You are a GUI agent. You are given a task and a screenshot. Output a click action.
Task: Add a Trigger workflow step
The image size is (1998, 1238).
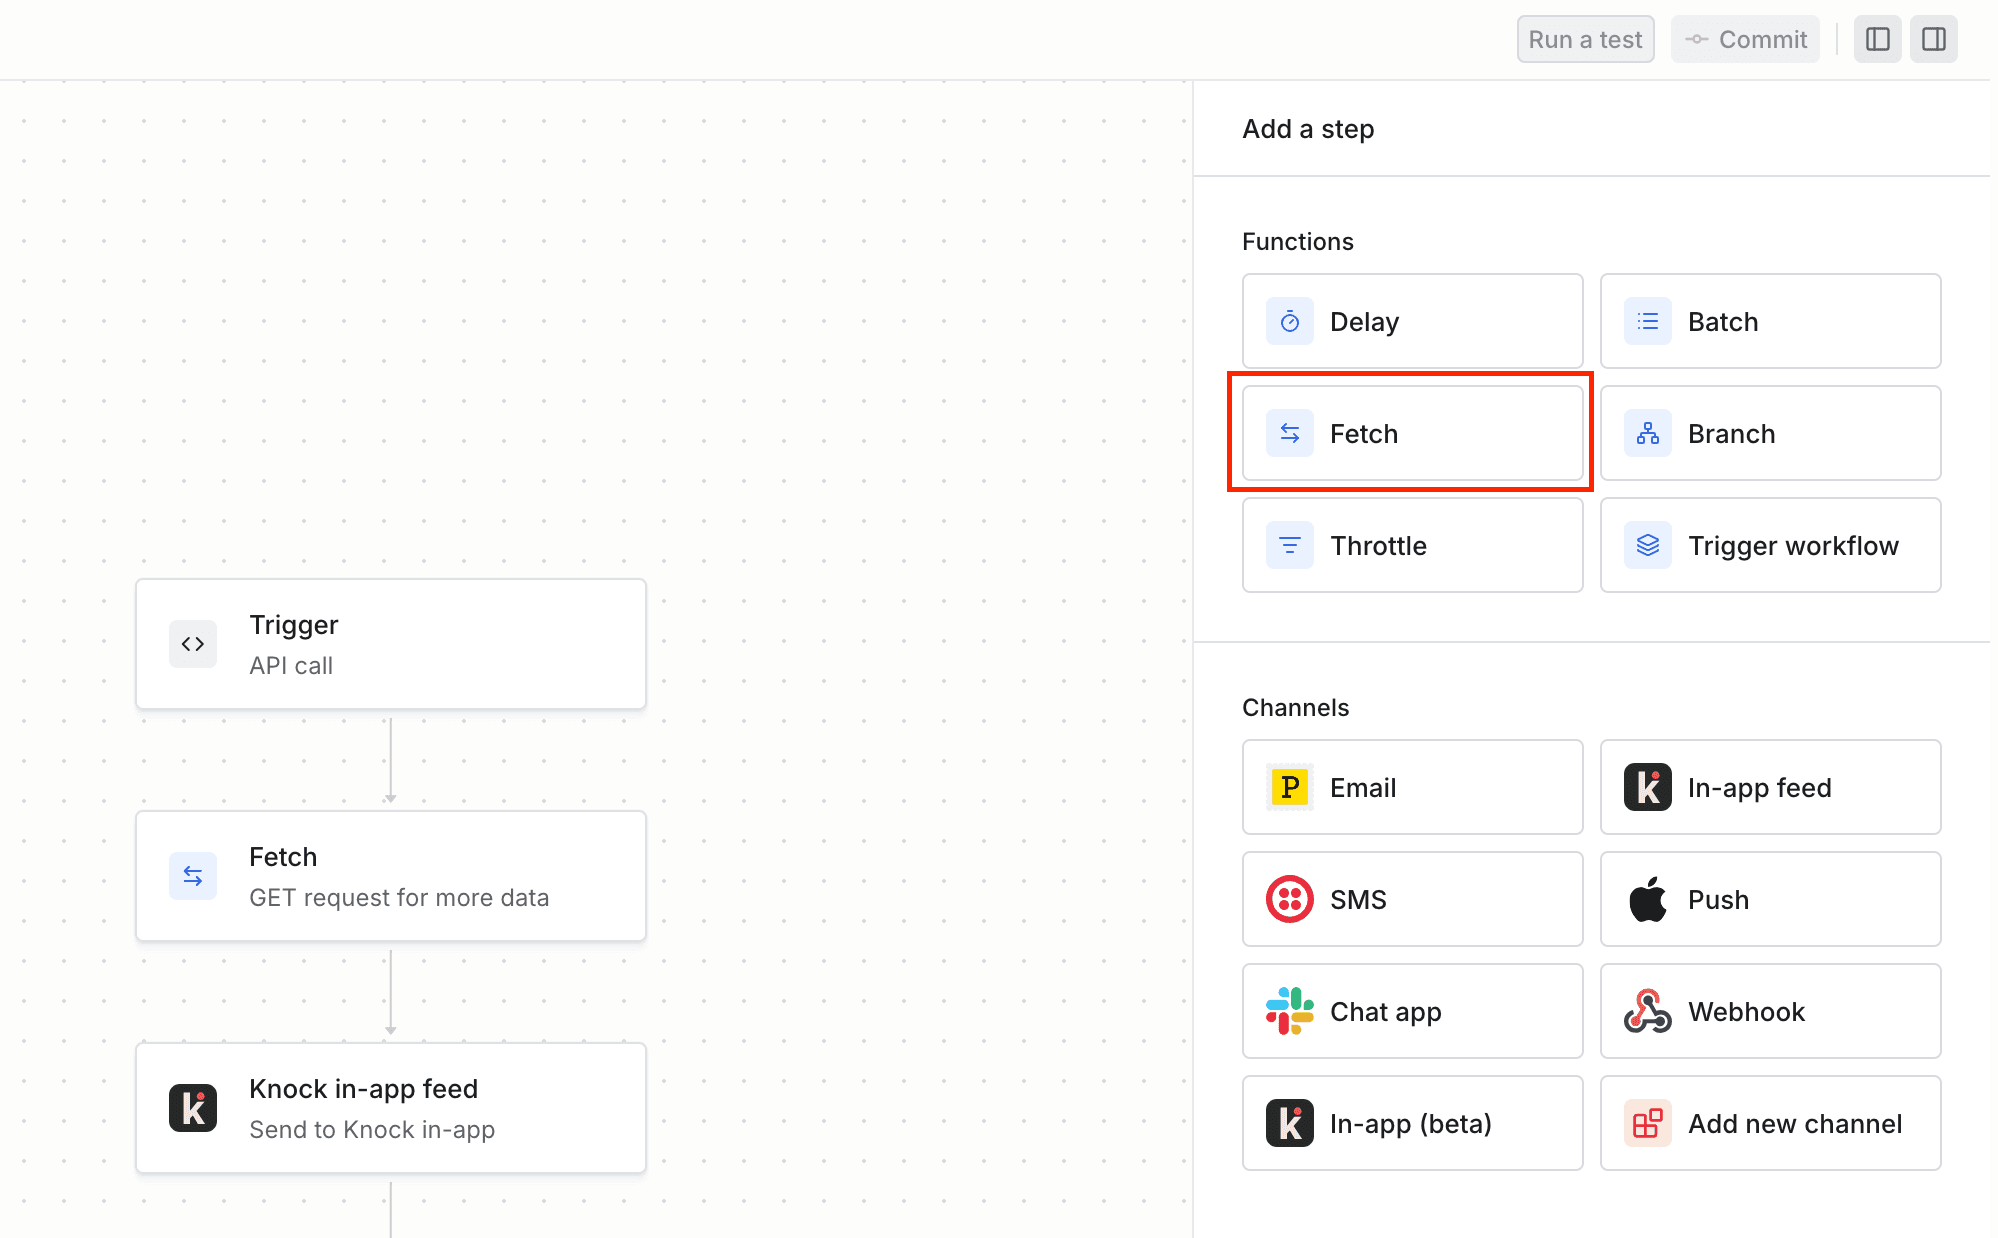(1770, 545)
